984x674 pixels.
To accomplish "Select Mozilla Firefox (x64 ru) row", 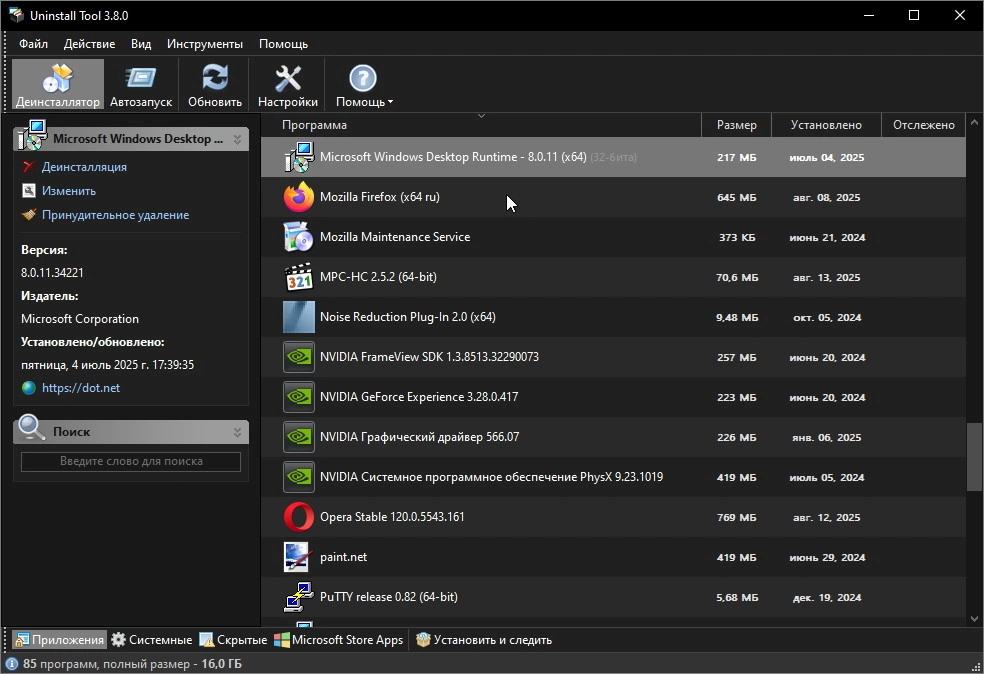I will [613, 197].
